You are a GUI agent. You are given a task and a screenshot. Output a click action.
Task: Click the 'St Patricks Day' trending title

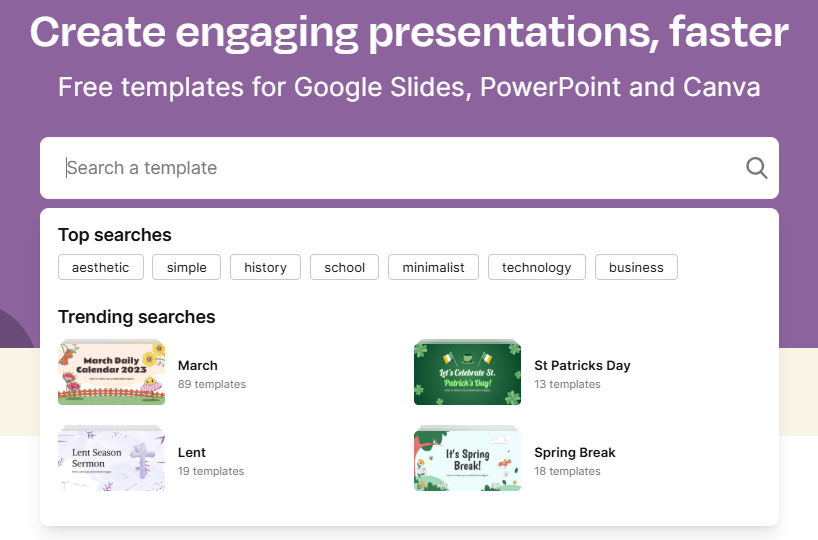(582, 365)
